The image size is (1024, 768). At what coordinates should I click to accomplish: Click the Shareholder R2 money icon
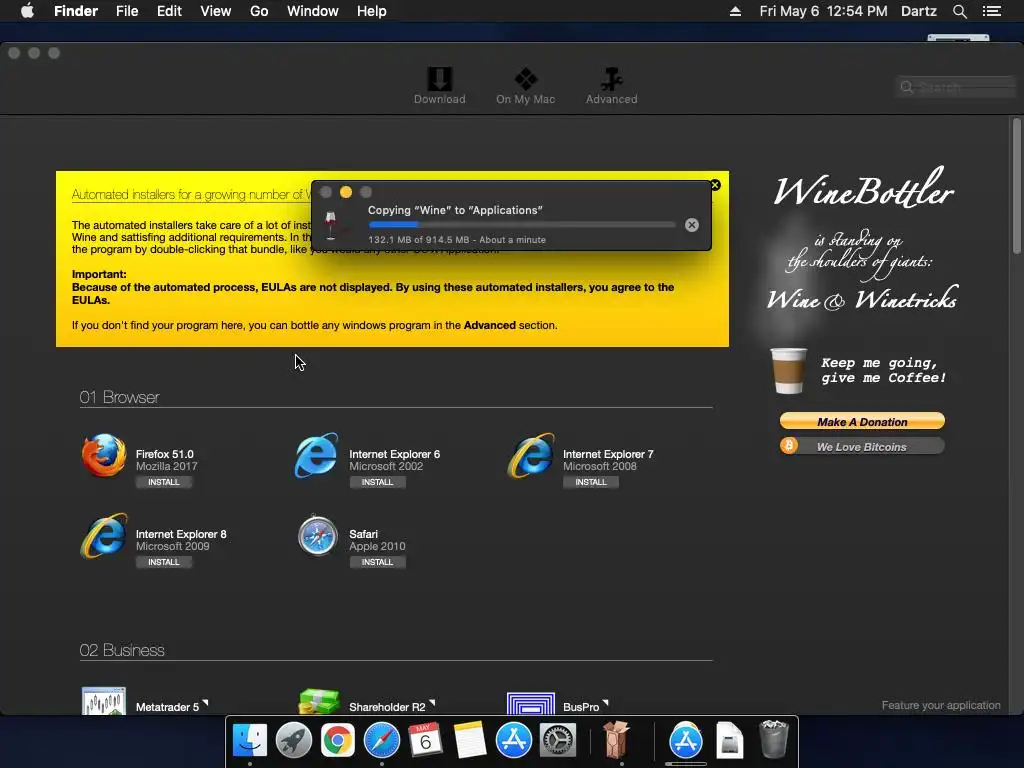[x=319, y=701]
